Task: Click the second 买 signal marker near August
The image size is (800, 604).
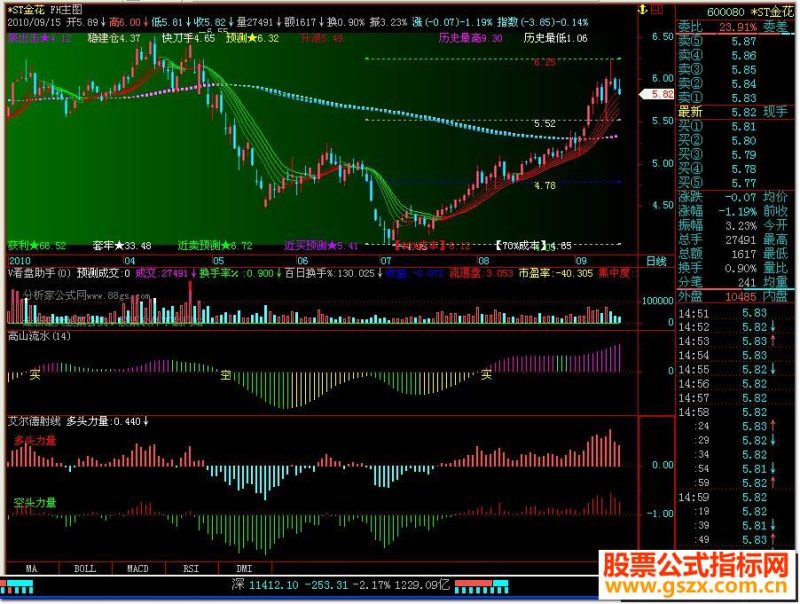Action: coord(486,375)
